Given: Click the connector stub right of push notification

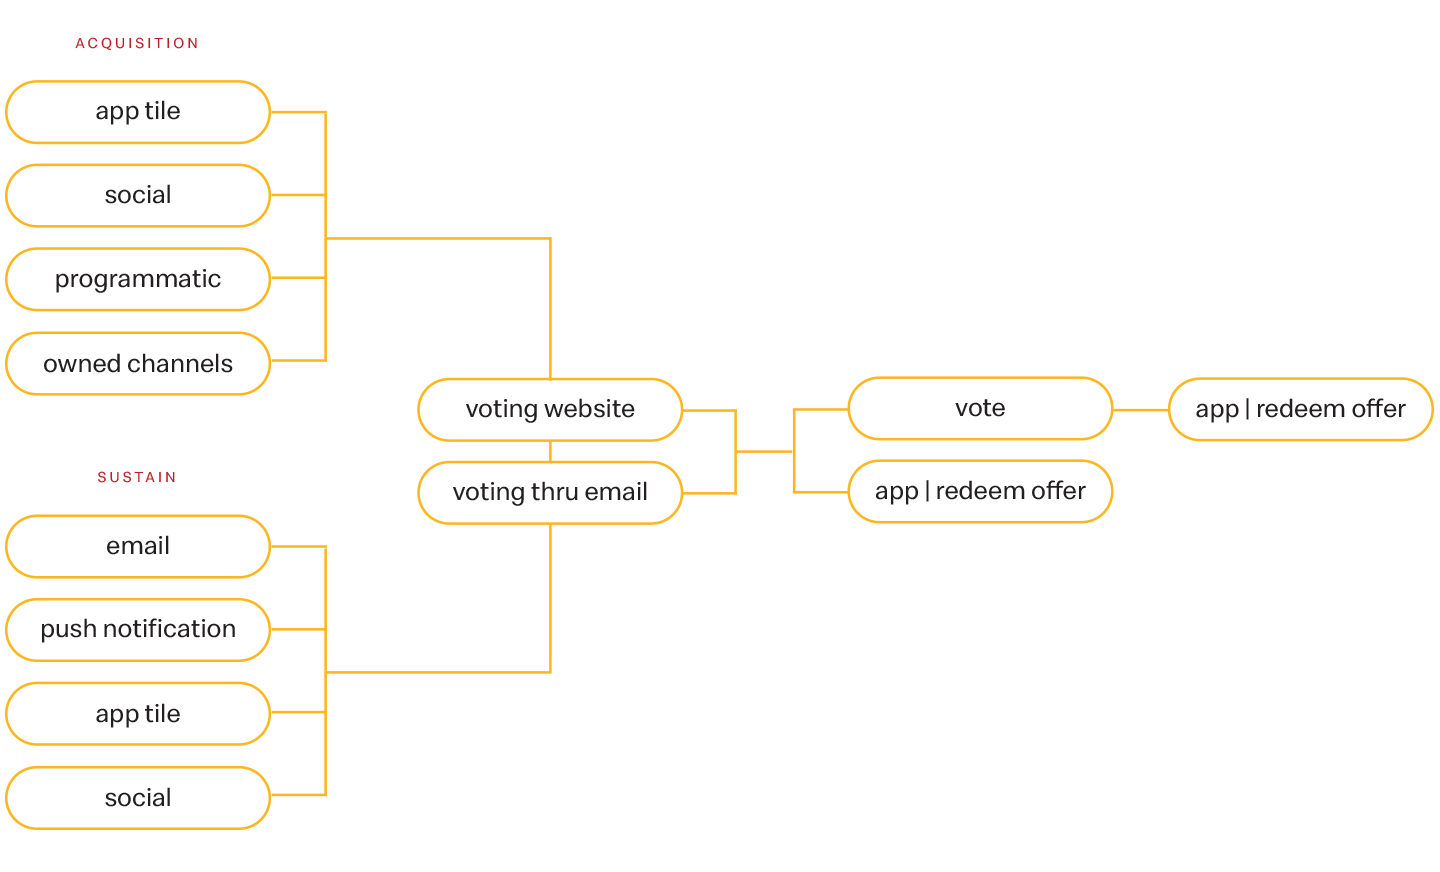Looking at the screenshot, I should (298, 629).
